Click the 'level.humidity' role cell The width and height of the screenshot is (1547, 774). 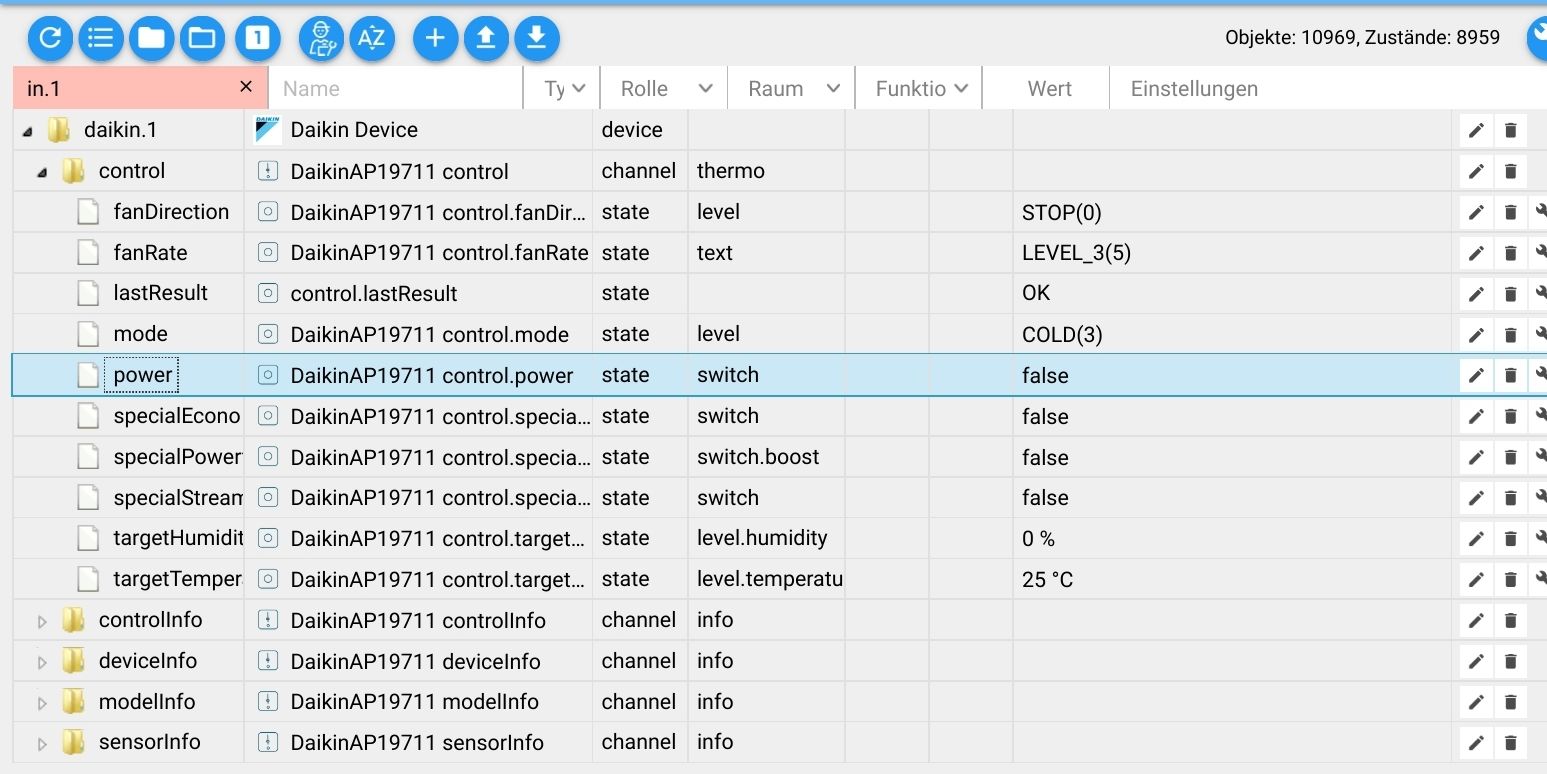pyautogui.click(x=762, y=538)
